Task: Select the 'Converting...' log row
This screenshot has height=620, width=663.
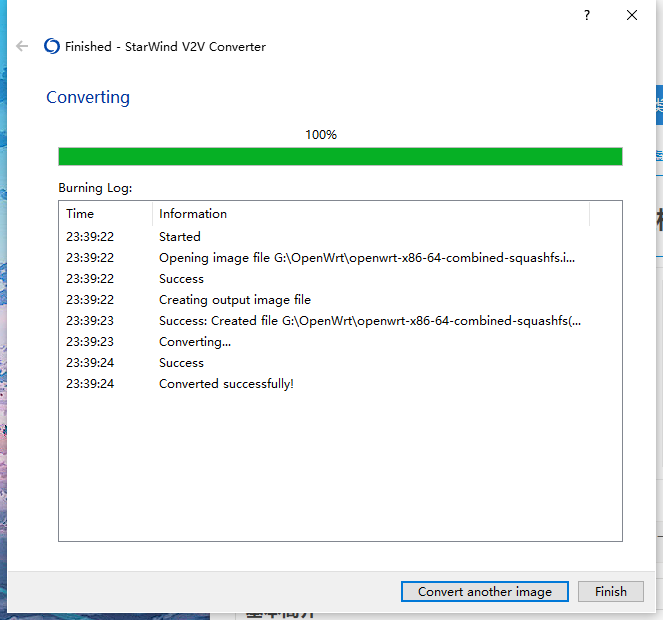Action: [x=340, y=342]
